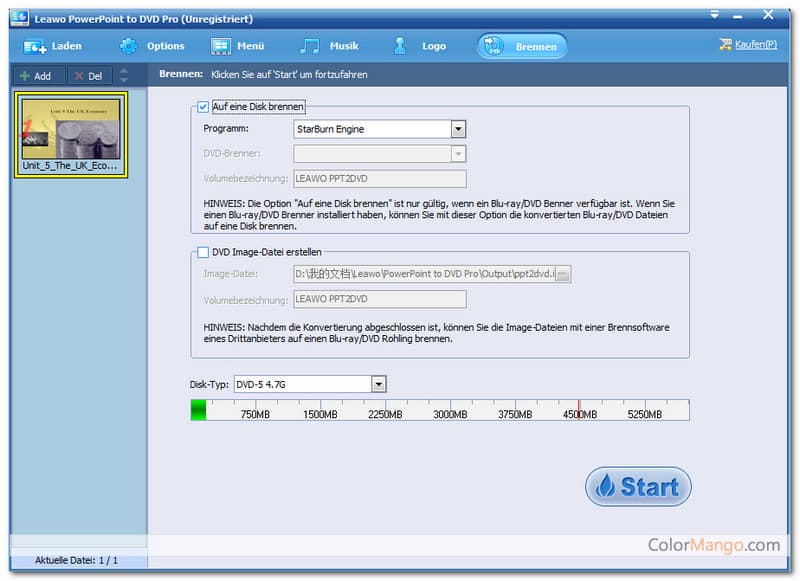Open the Disk-Typ DVD-5 4.7G dropdown
The height and width of the screenshot is (581, 800).
point(379,384)
